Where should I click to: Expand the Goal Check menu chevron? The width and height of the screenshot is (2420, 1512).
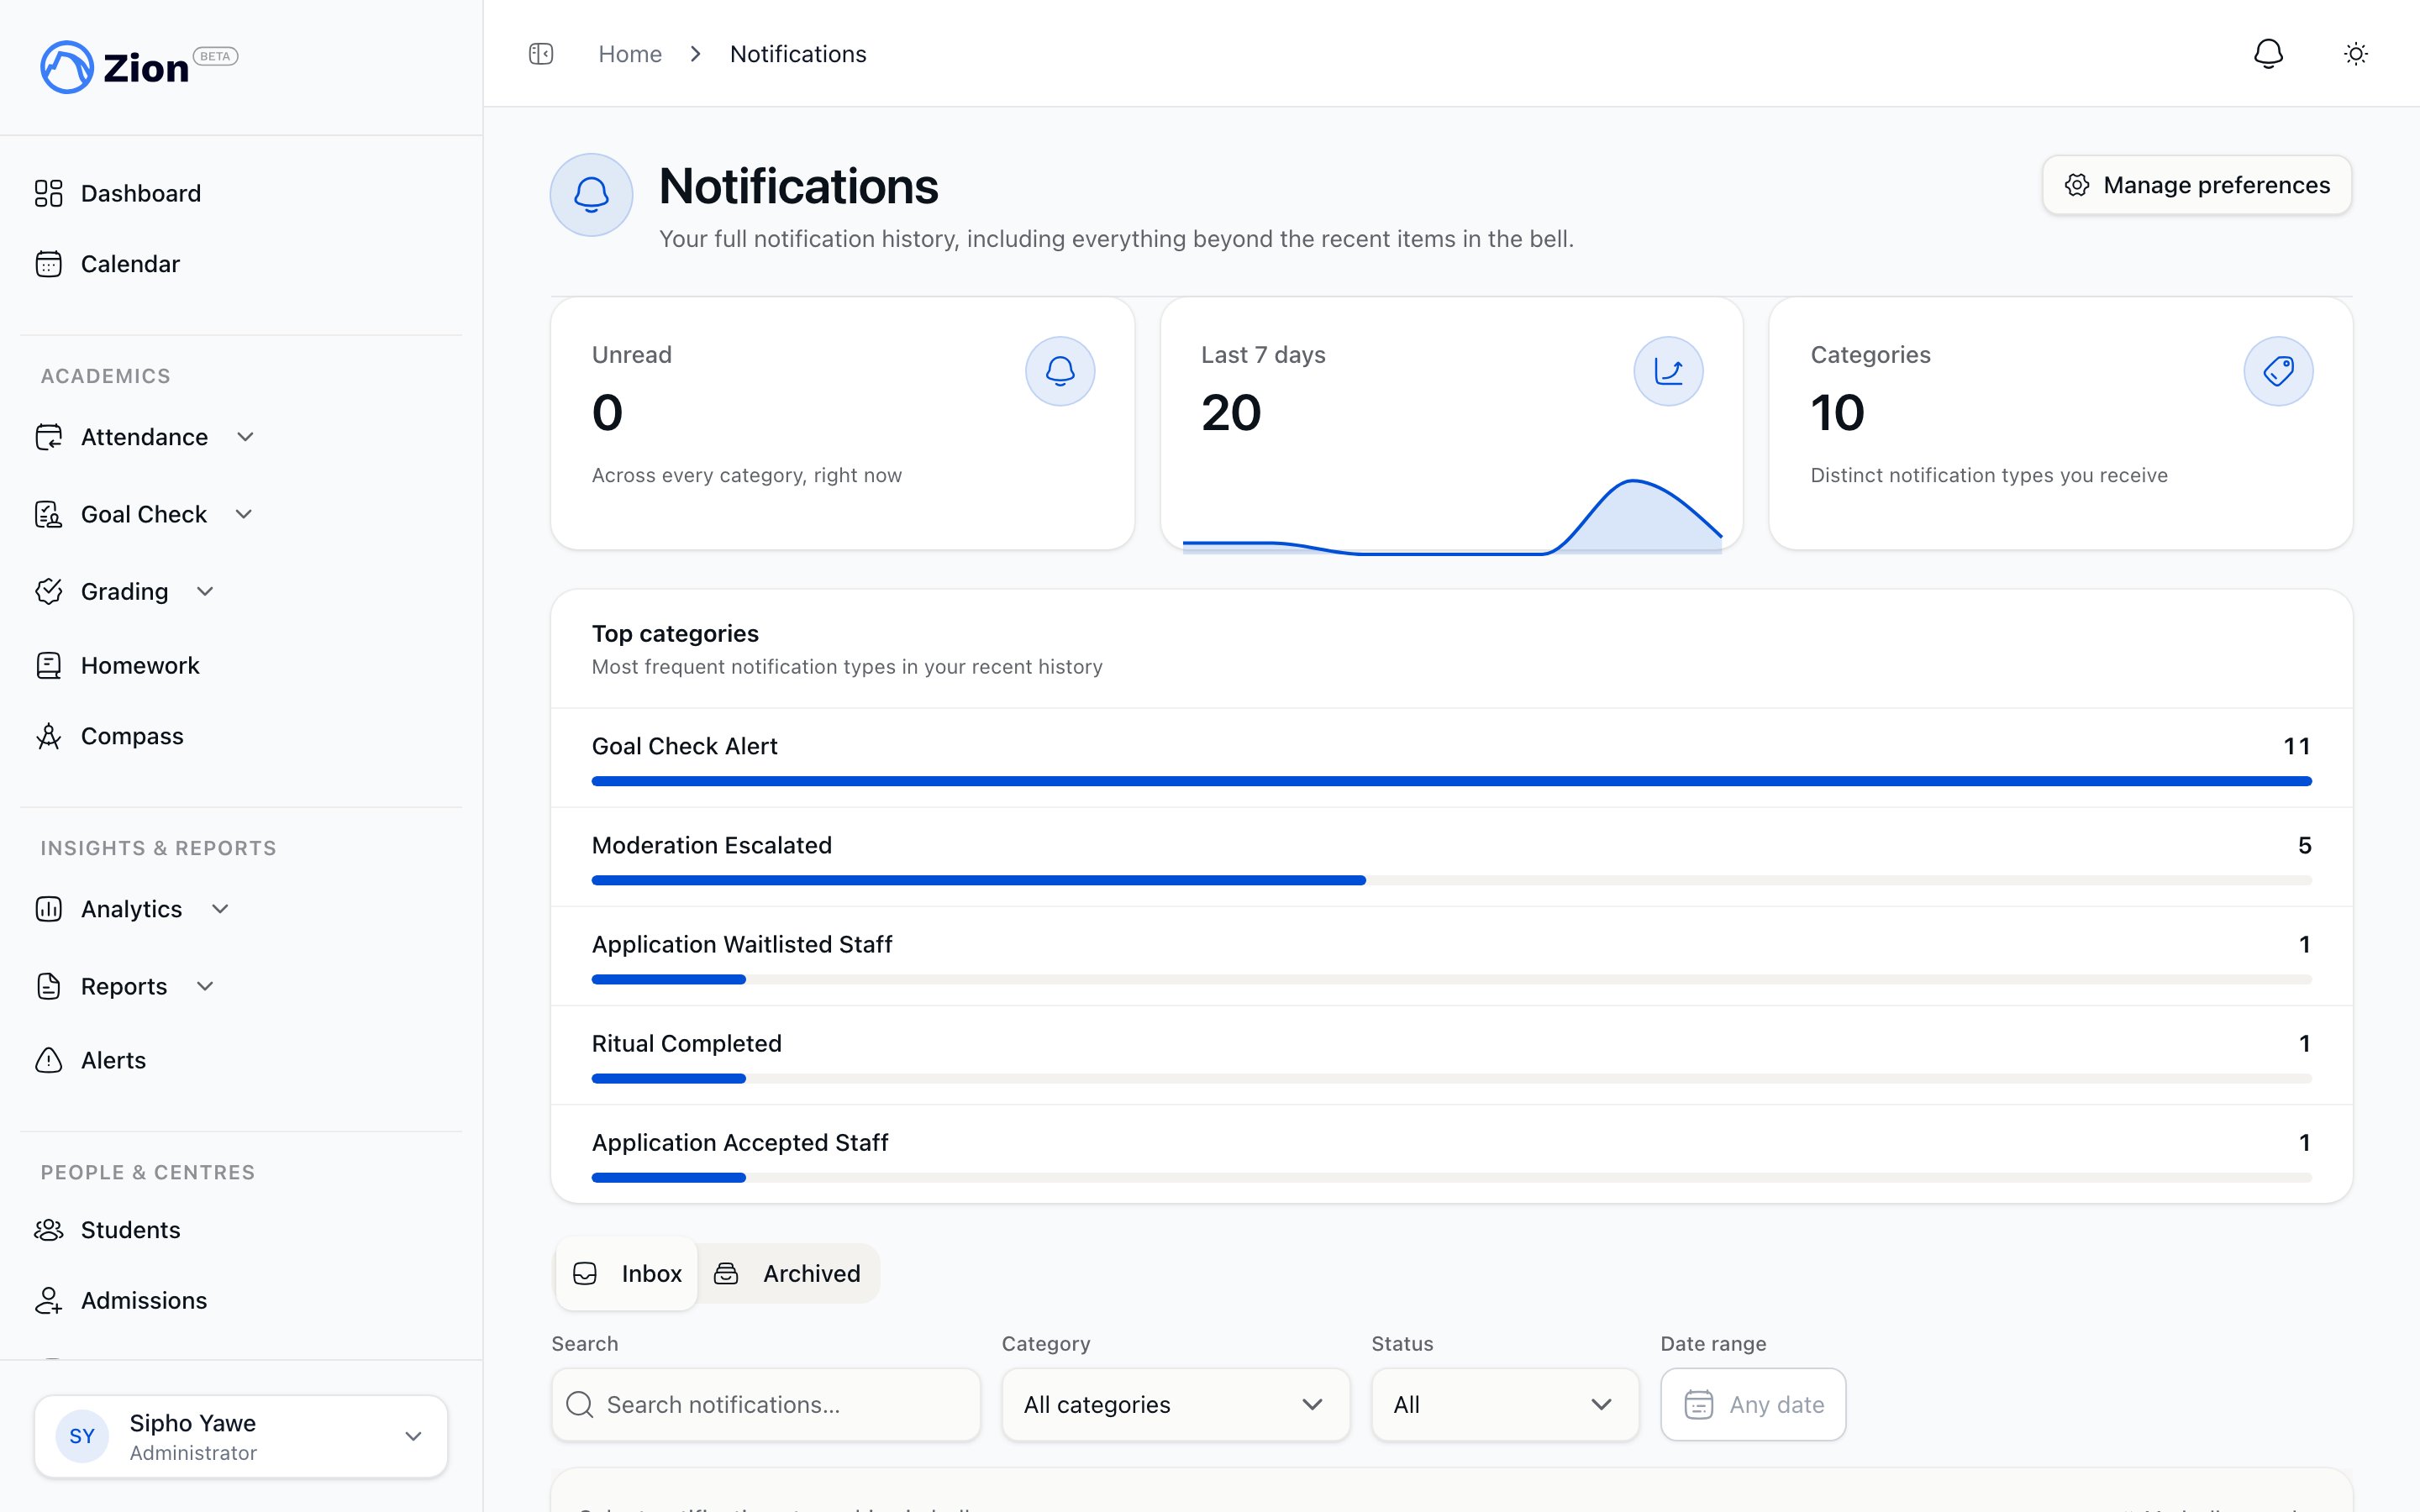pos(244,514)
